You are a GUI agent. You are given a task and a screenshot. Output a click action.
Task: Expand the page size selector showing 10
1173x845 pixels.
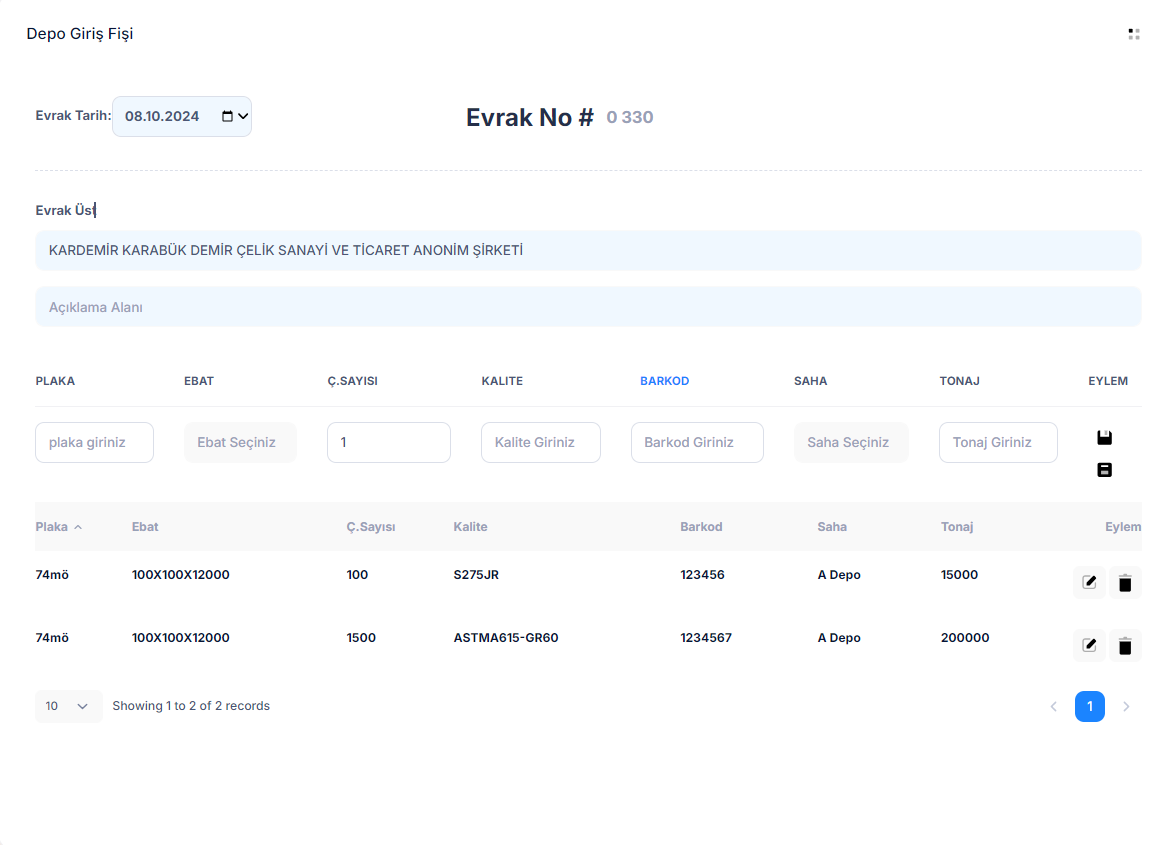pyautogui.click(x=68, y=706)
